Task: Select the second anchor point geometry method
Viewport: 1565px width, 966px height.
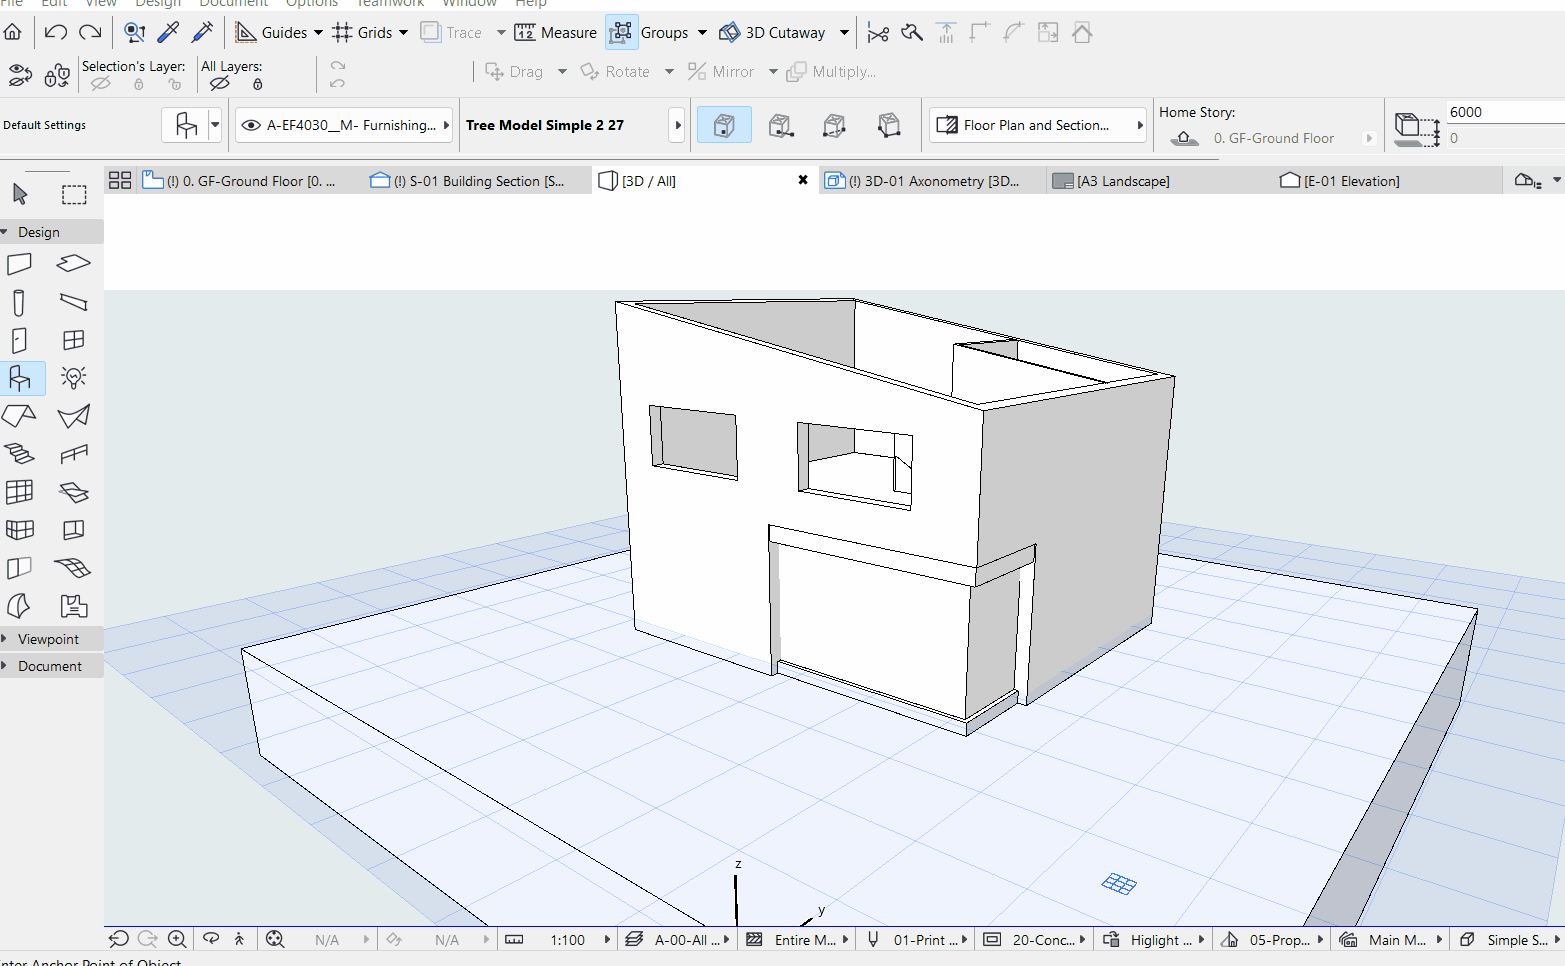Action: coord(781,125)
